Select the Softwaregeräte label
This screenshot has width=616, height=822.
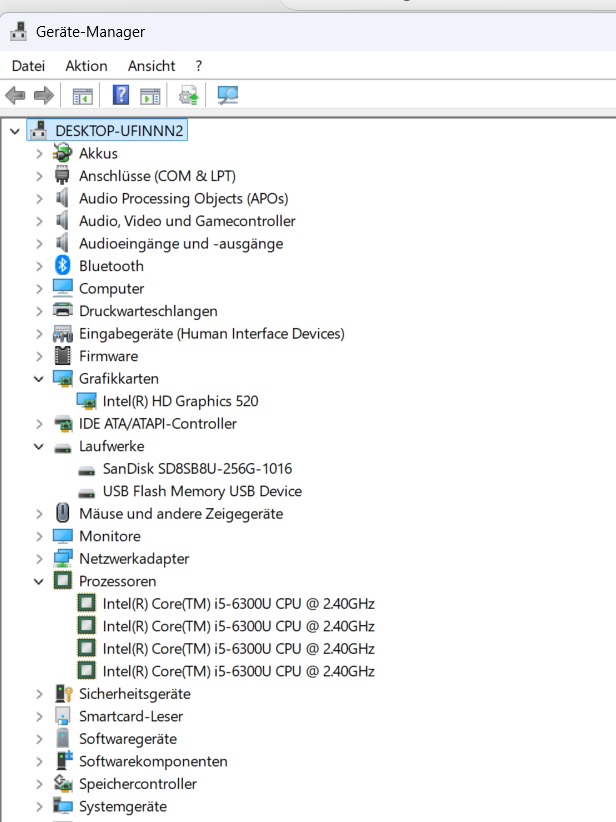(x=128, y=739)
